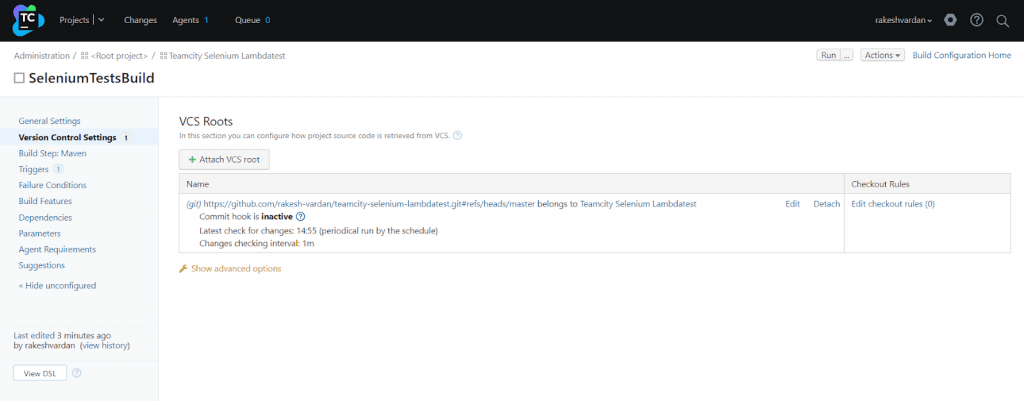This screenshot has width=1024, height=401.
Task: Open the Actions dropdown
Action: (882, 55)
